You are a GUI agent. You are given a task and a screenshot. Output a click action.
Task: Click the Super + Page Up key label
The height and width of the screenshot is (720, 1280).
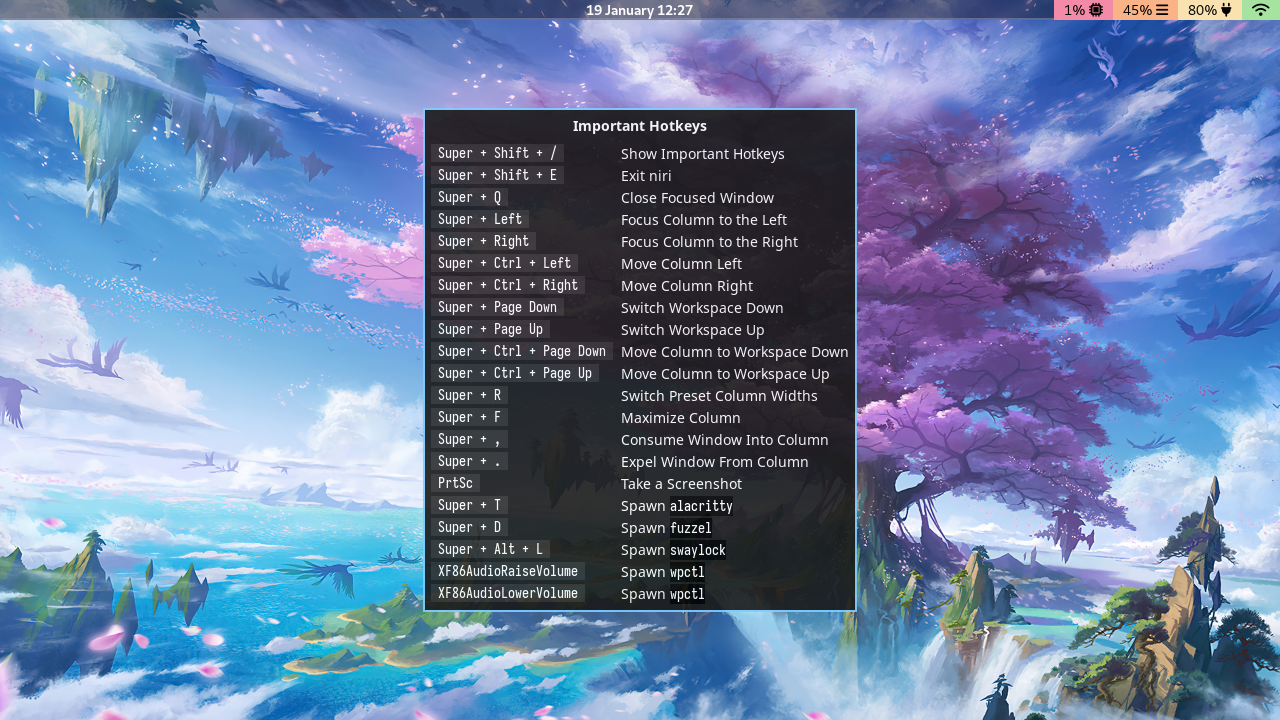[490, 329]
